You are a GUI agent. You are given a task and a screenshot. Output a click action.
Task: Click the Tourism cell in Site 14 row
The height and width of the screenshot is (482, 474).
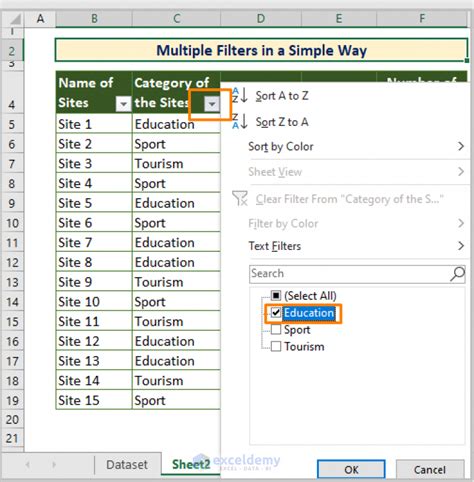(176, 380)
